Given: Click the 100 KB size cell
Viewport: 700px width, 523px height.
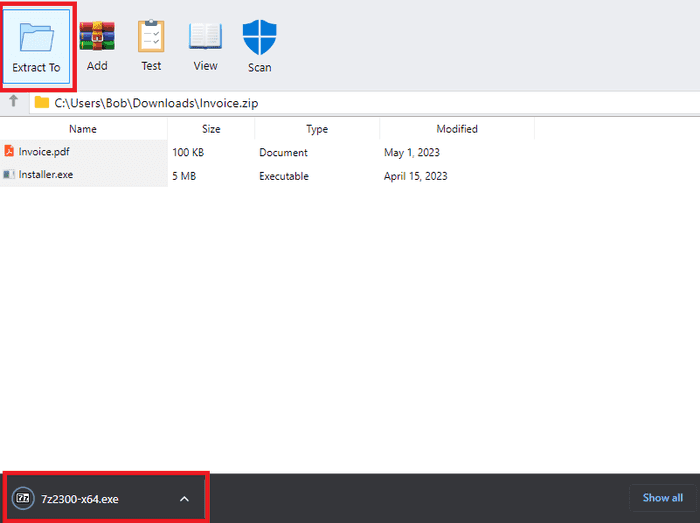Looking at the screenshot, I should coord(188,153).
